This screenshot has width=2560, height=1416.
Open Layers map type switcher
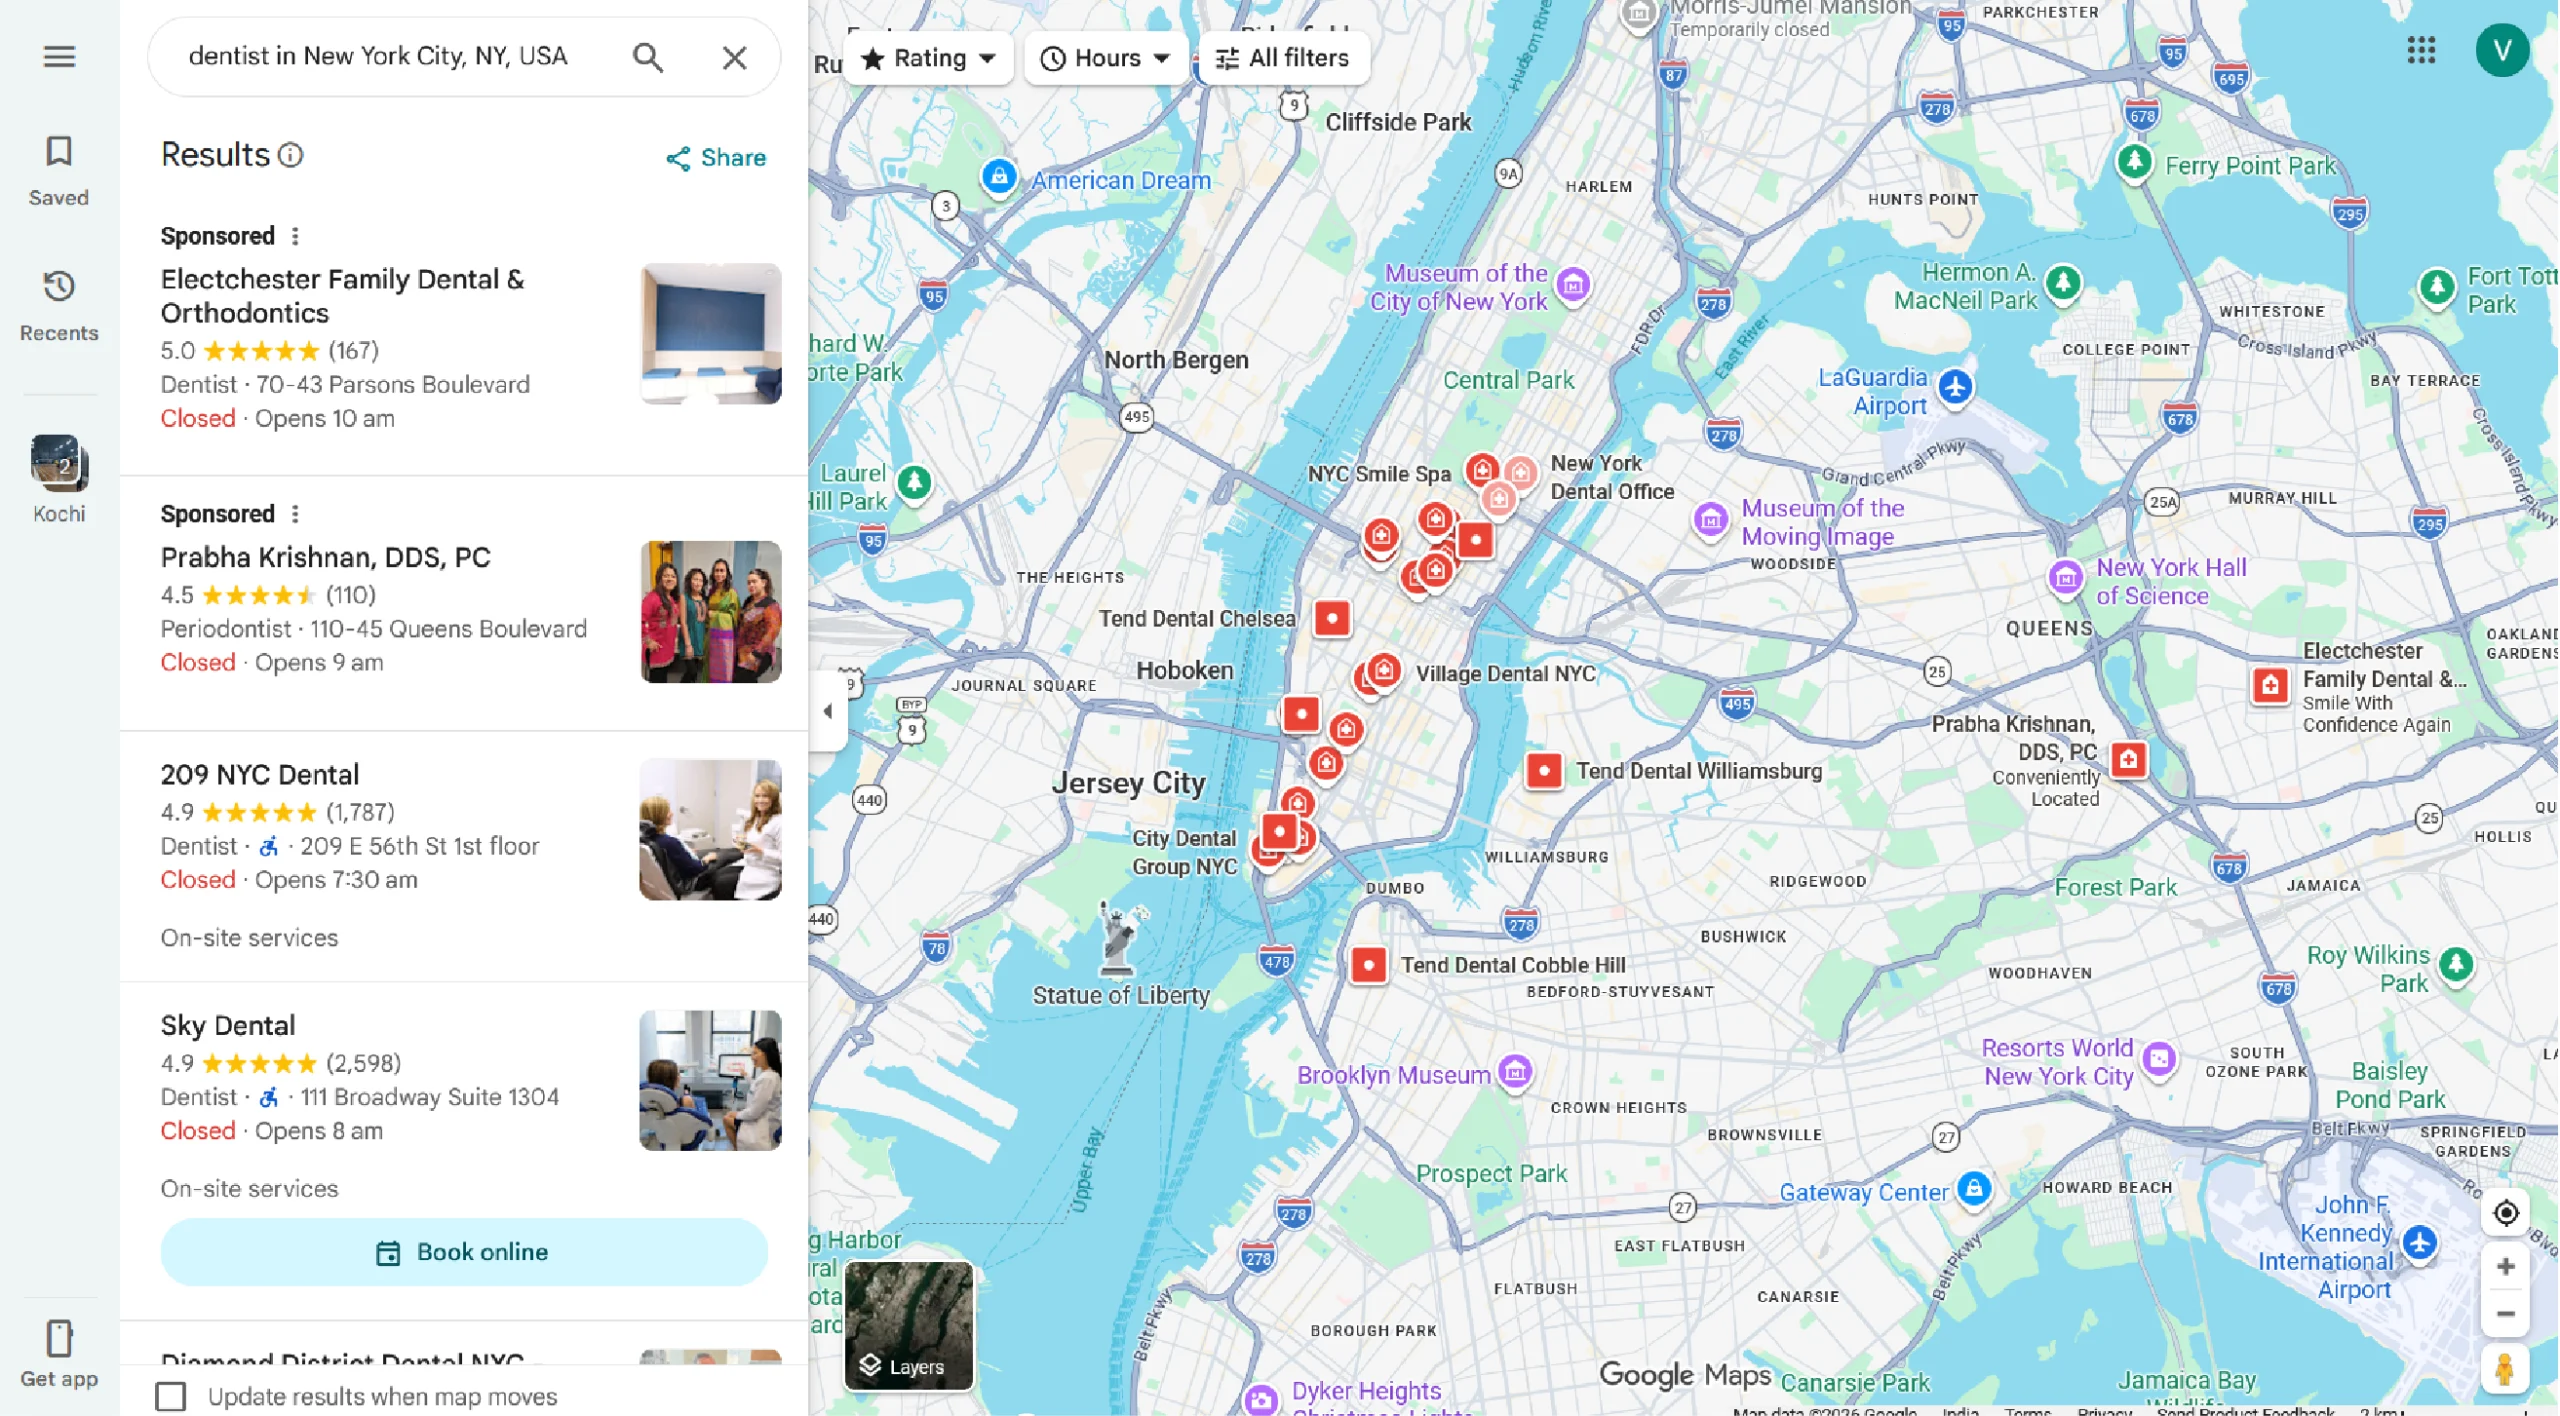[x=908, y=1325]
